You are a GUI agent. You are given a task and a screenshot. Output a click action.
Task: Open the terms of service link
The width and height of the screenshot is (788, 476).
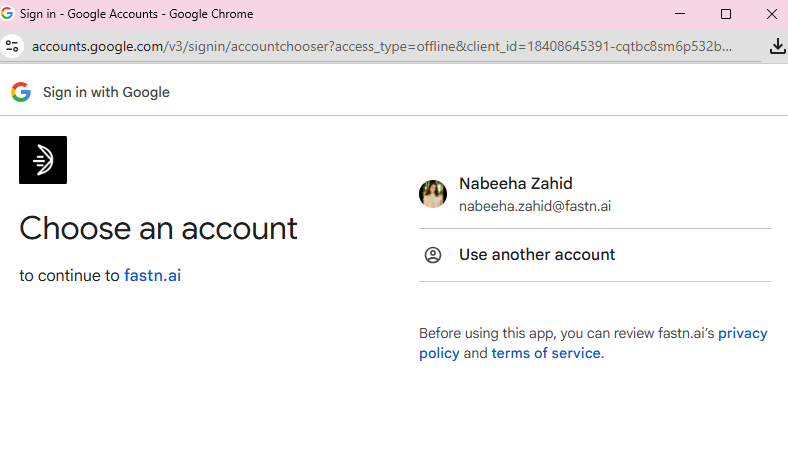(545, 353)
